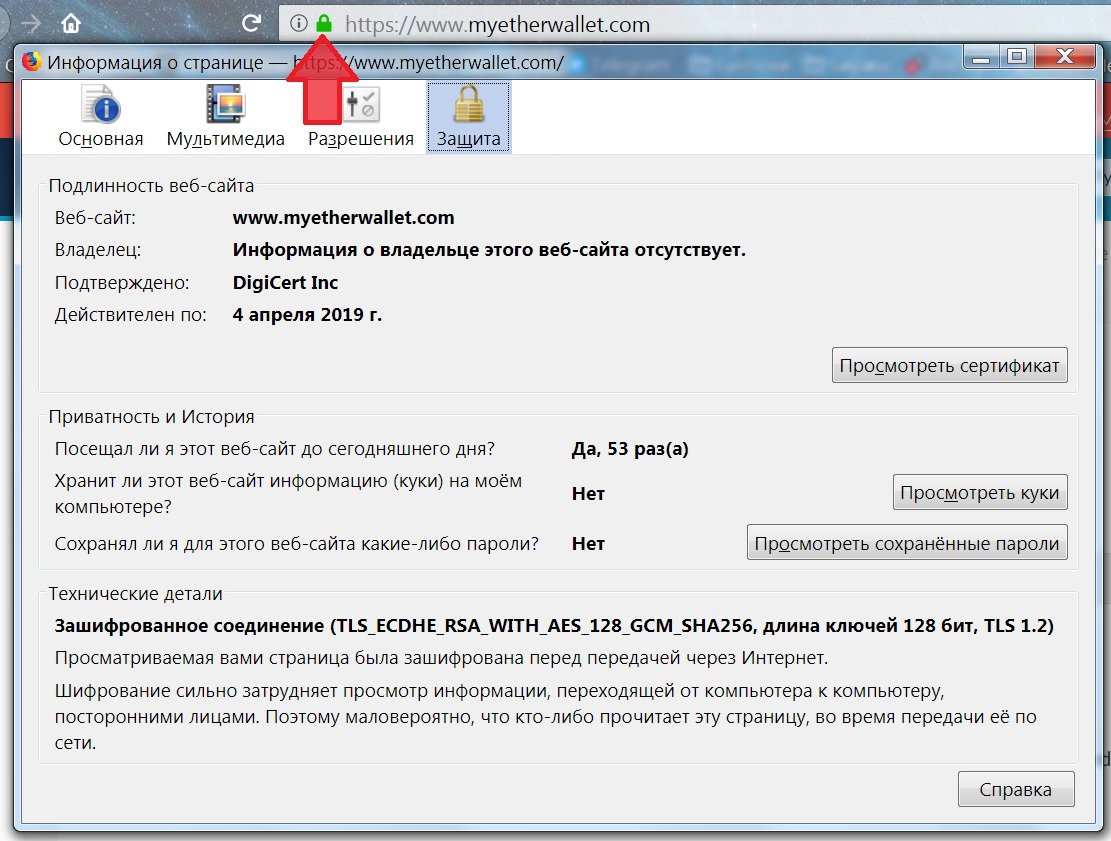This screenshot has height=841, width=1111.
Task: Click the browser forward arrow
Action: point(30,23)
